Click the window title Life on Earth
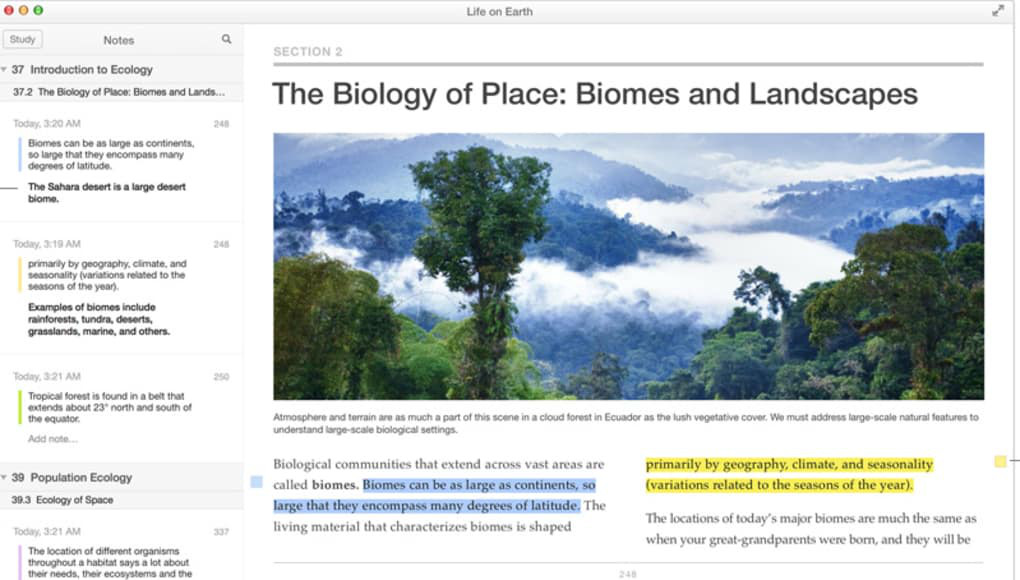Viewport: 1020px width, 580px height. point(500,12)
